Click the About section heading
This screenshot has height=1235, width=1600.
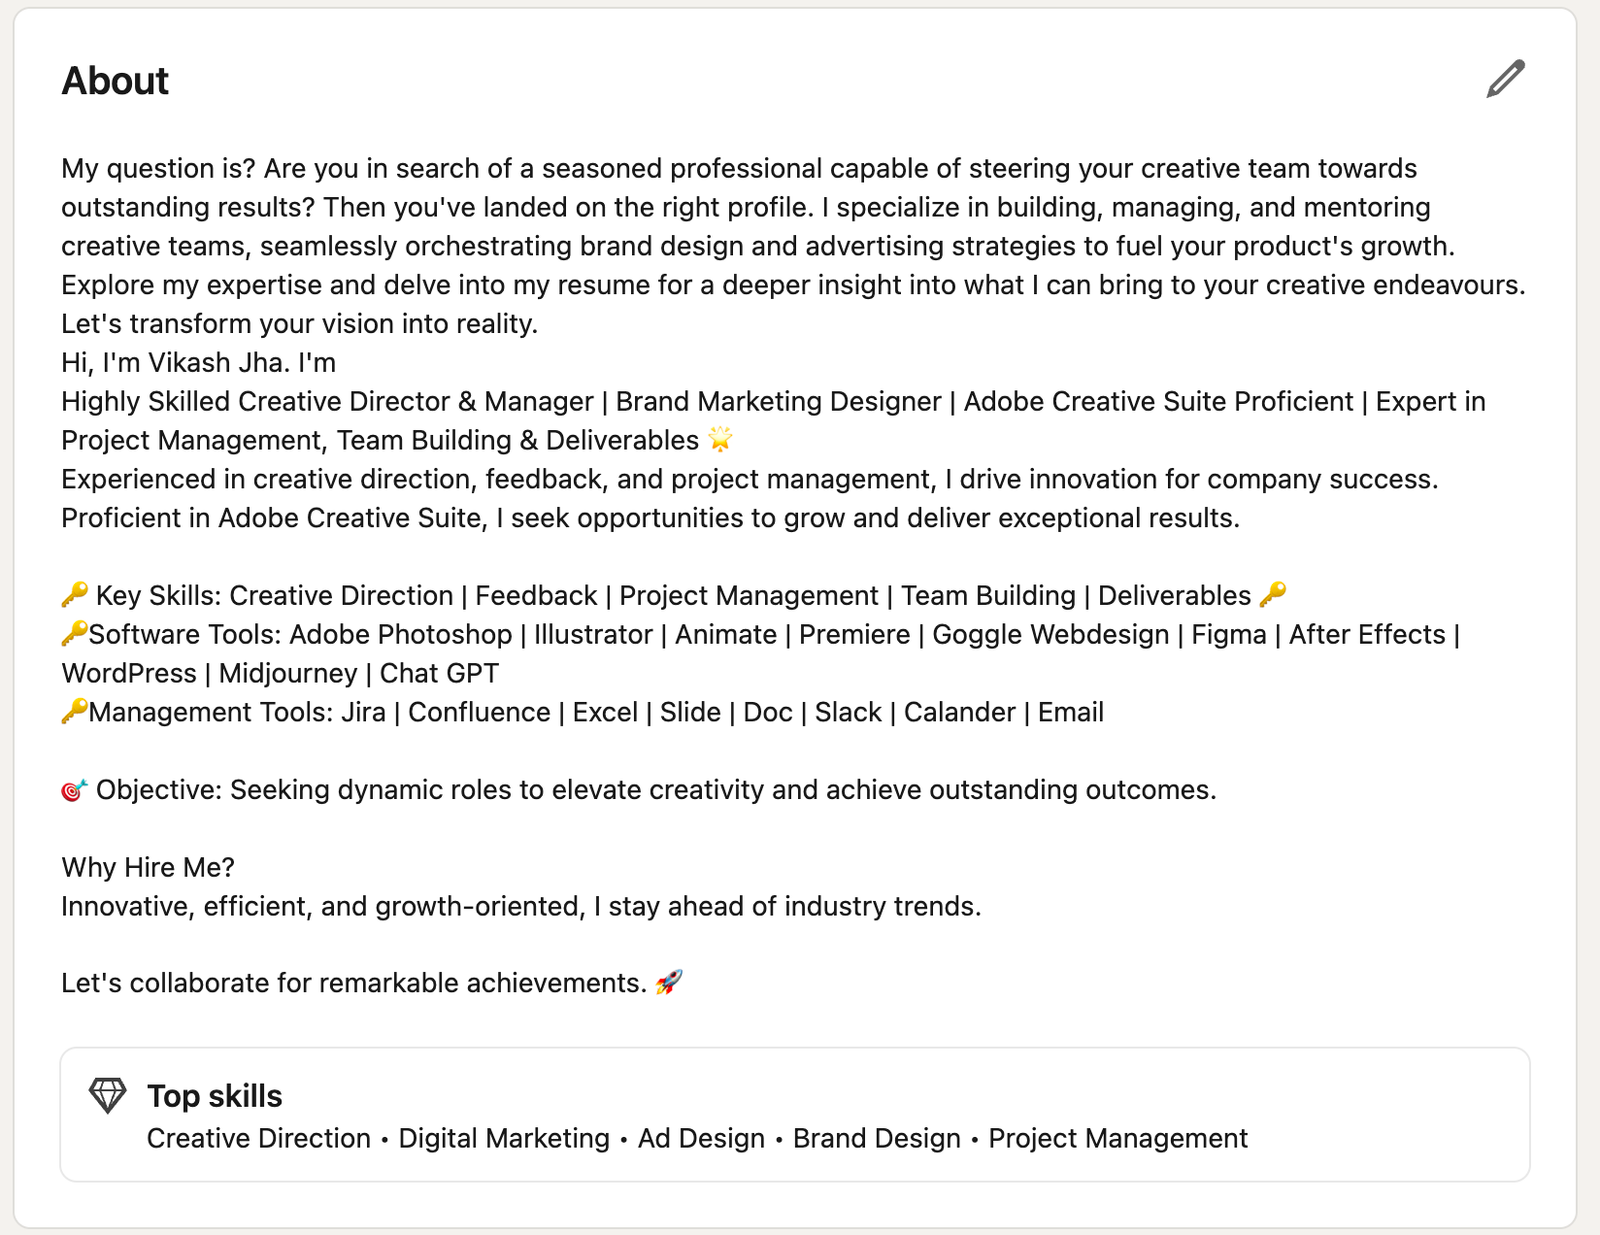pyautogui.click(x=115, y=81)
